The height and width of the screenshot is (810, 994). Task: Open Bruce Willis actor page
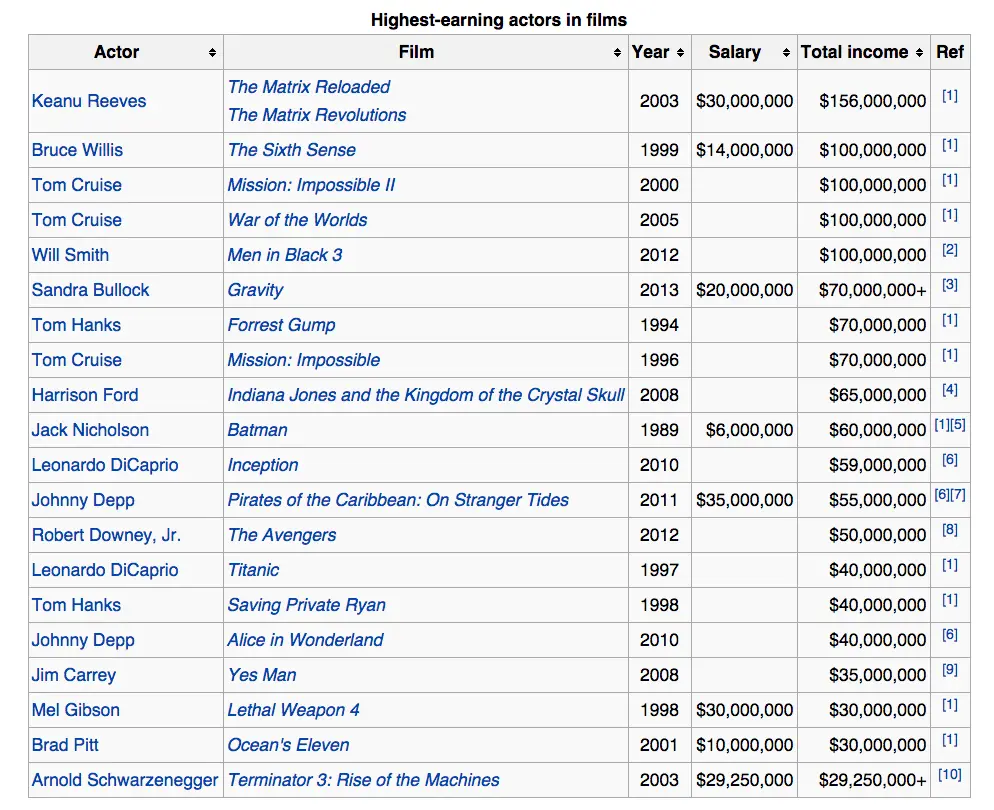[x=77, y=150]
